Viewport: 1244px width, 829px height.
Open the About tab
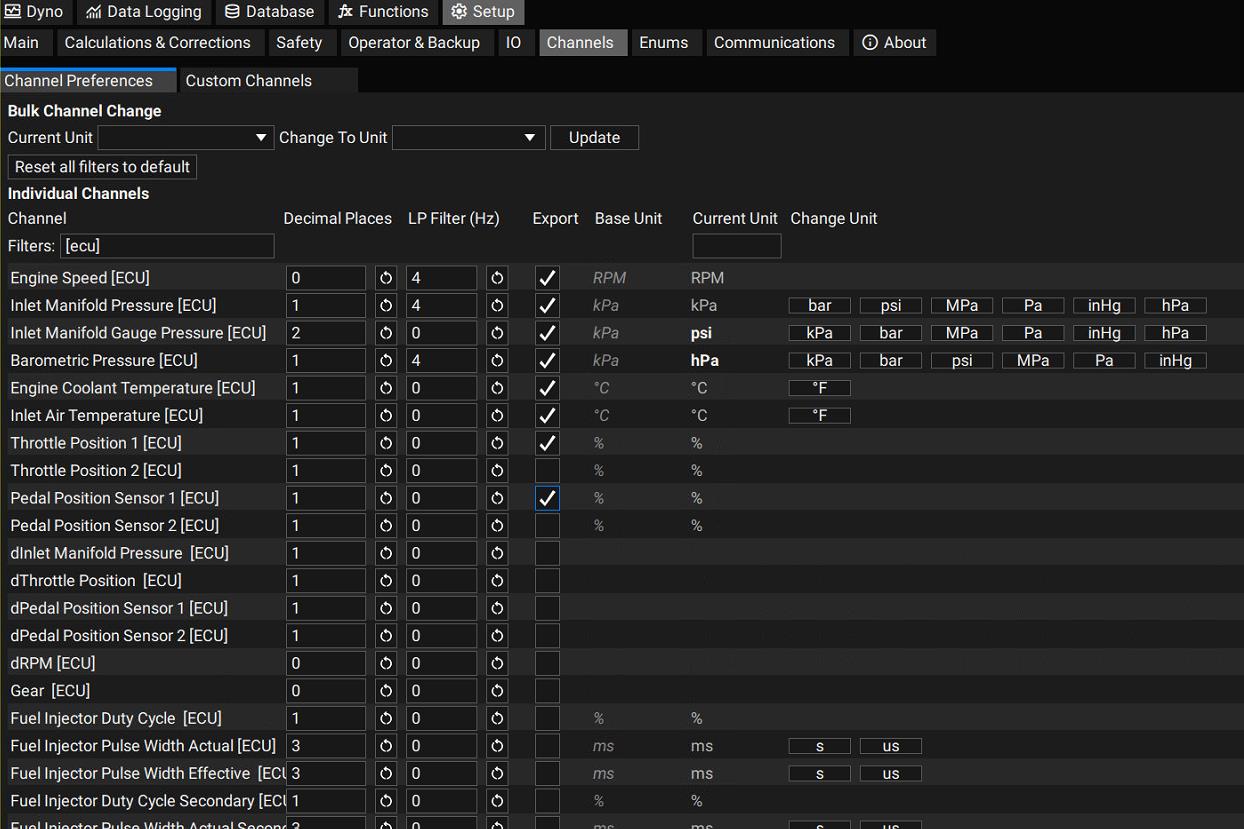pos(894,42)
